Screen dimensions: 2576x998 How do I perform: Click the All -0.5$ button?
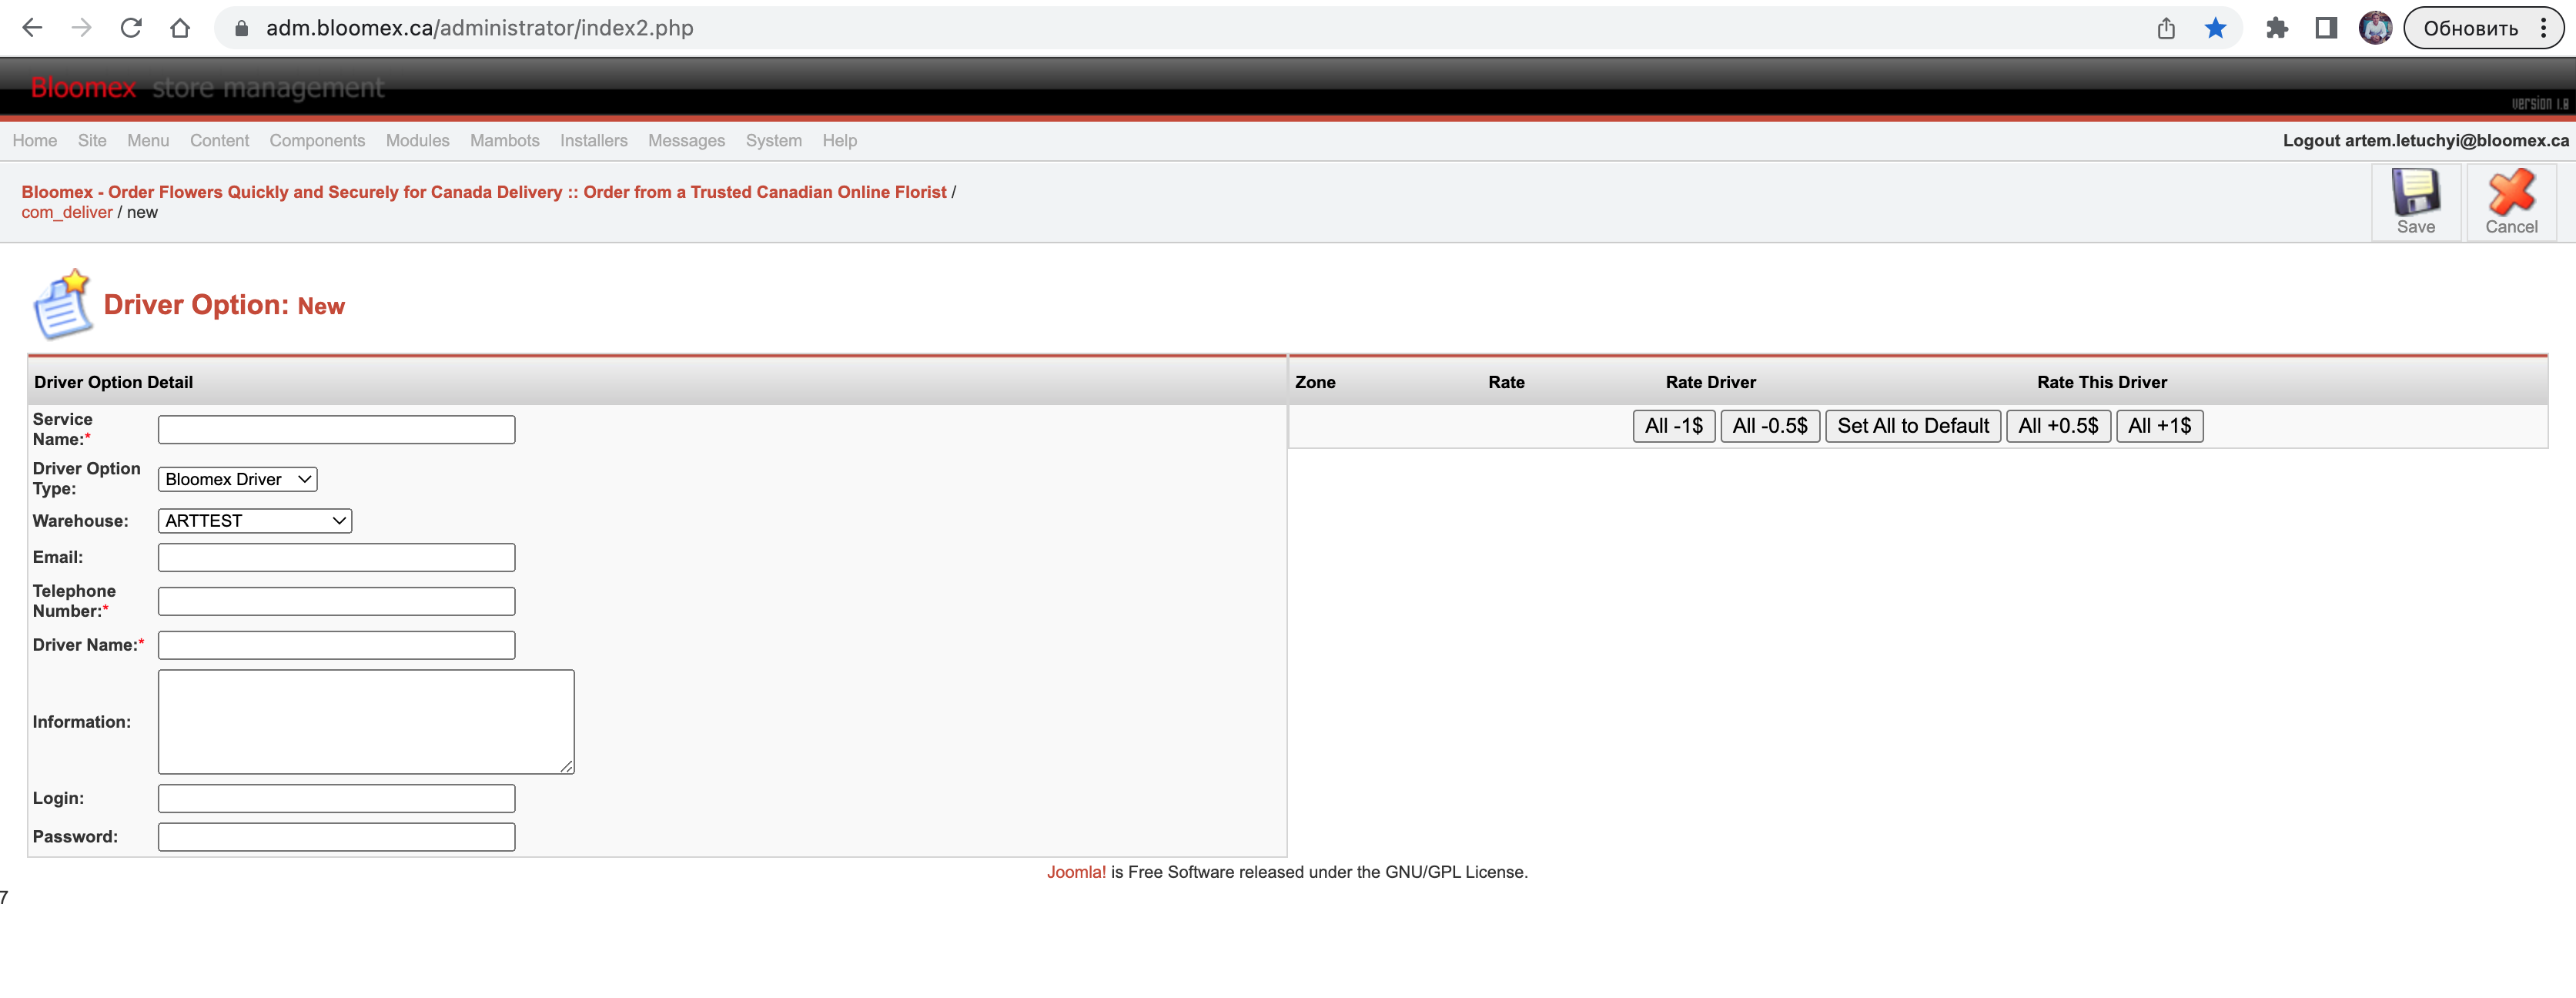click(x=1770, y=426)
